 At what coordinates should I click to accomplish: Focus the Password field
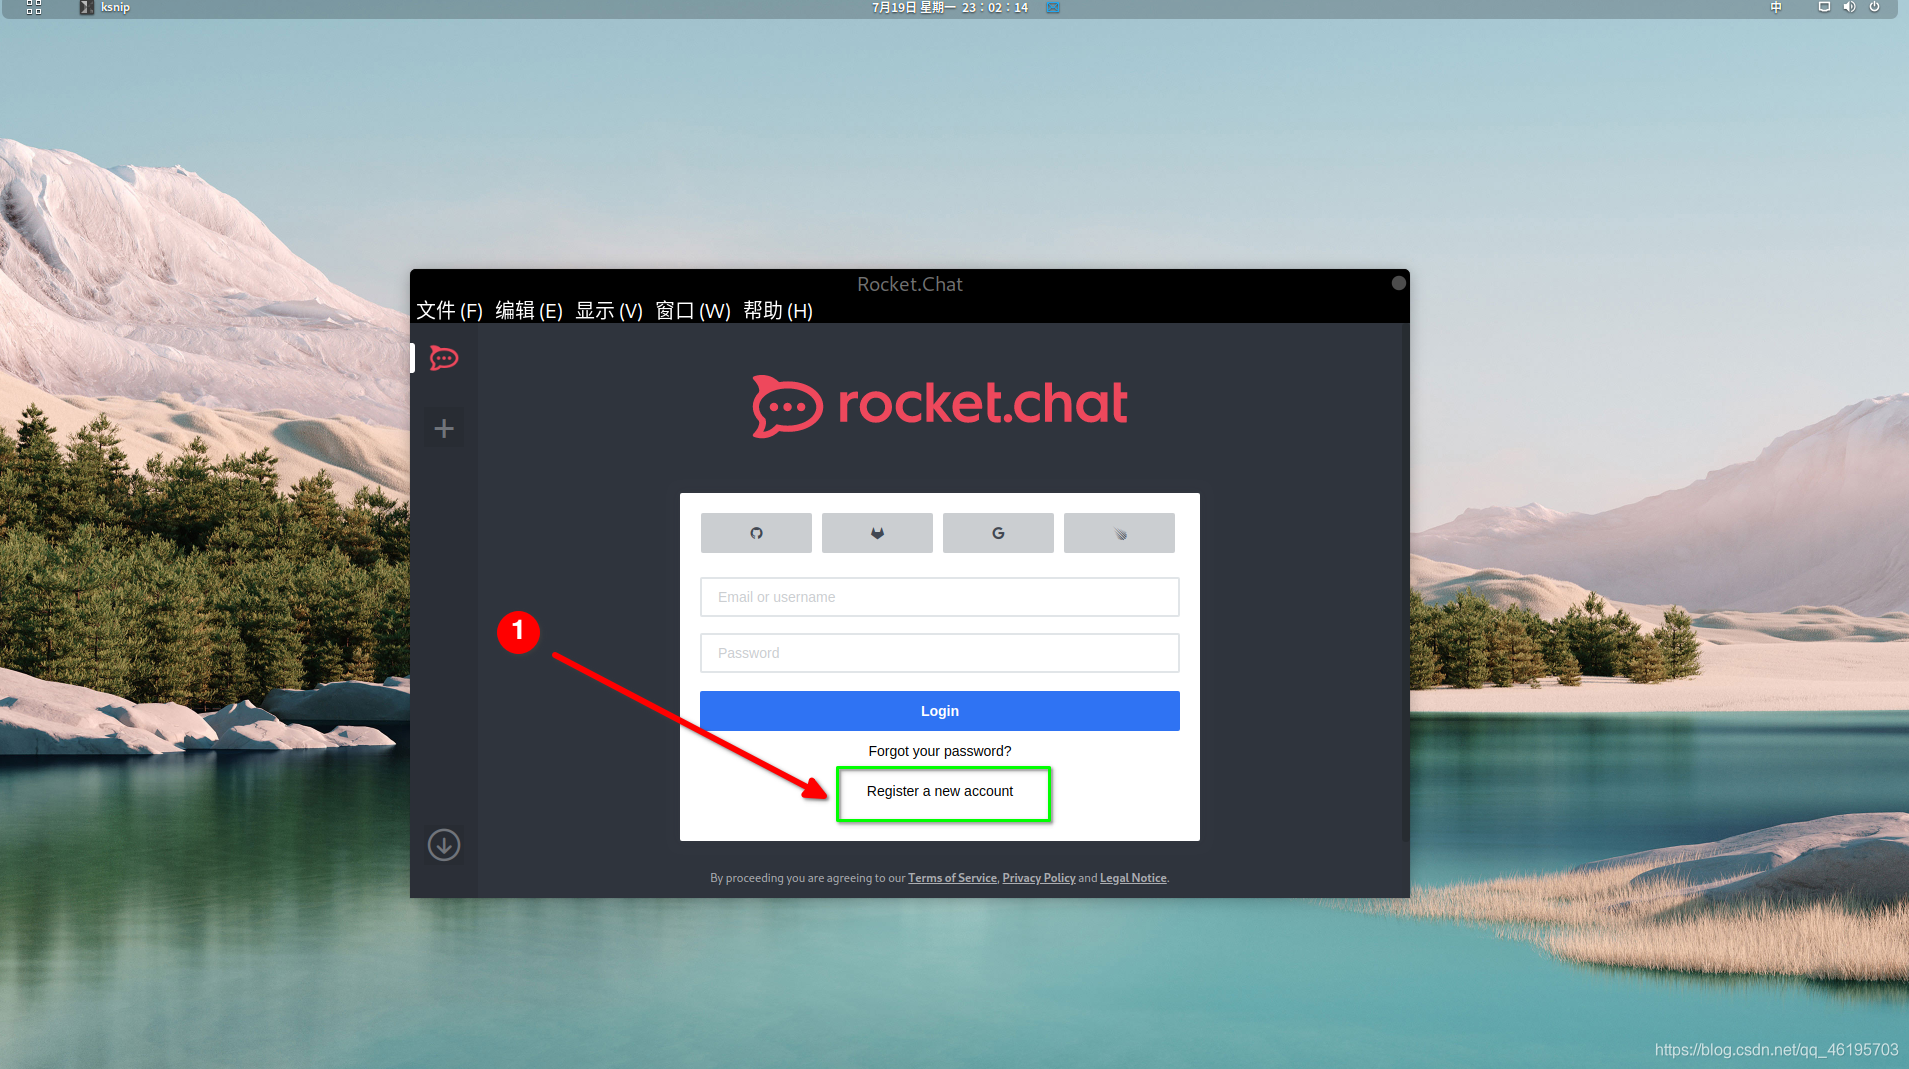click(940, 653)
